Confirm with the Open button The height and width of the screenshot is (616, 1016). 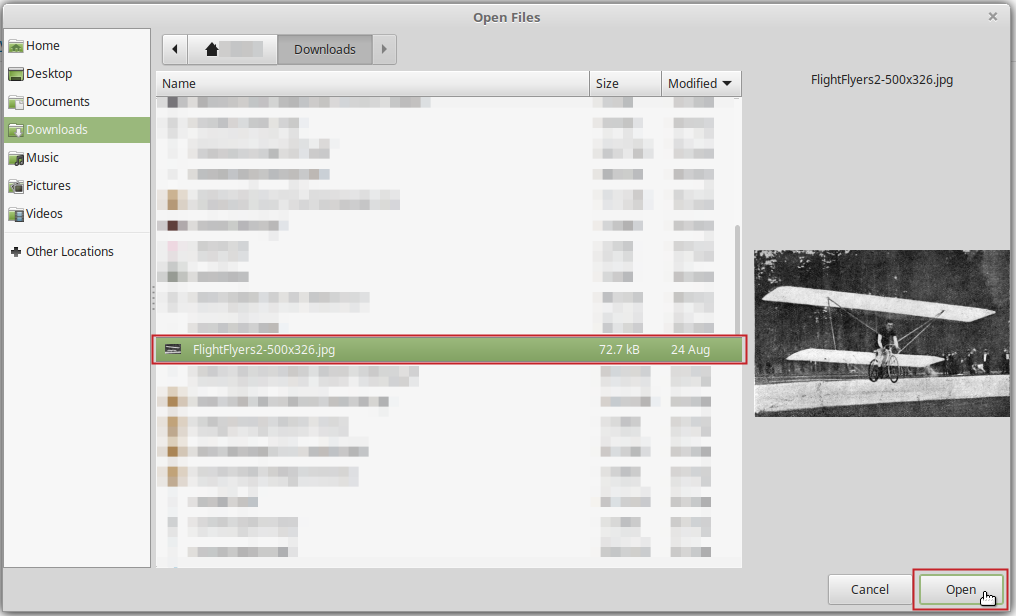coord(958,589)
